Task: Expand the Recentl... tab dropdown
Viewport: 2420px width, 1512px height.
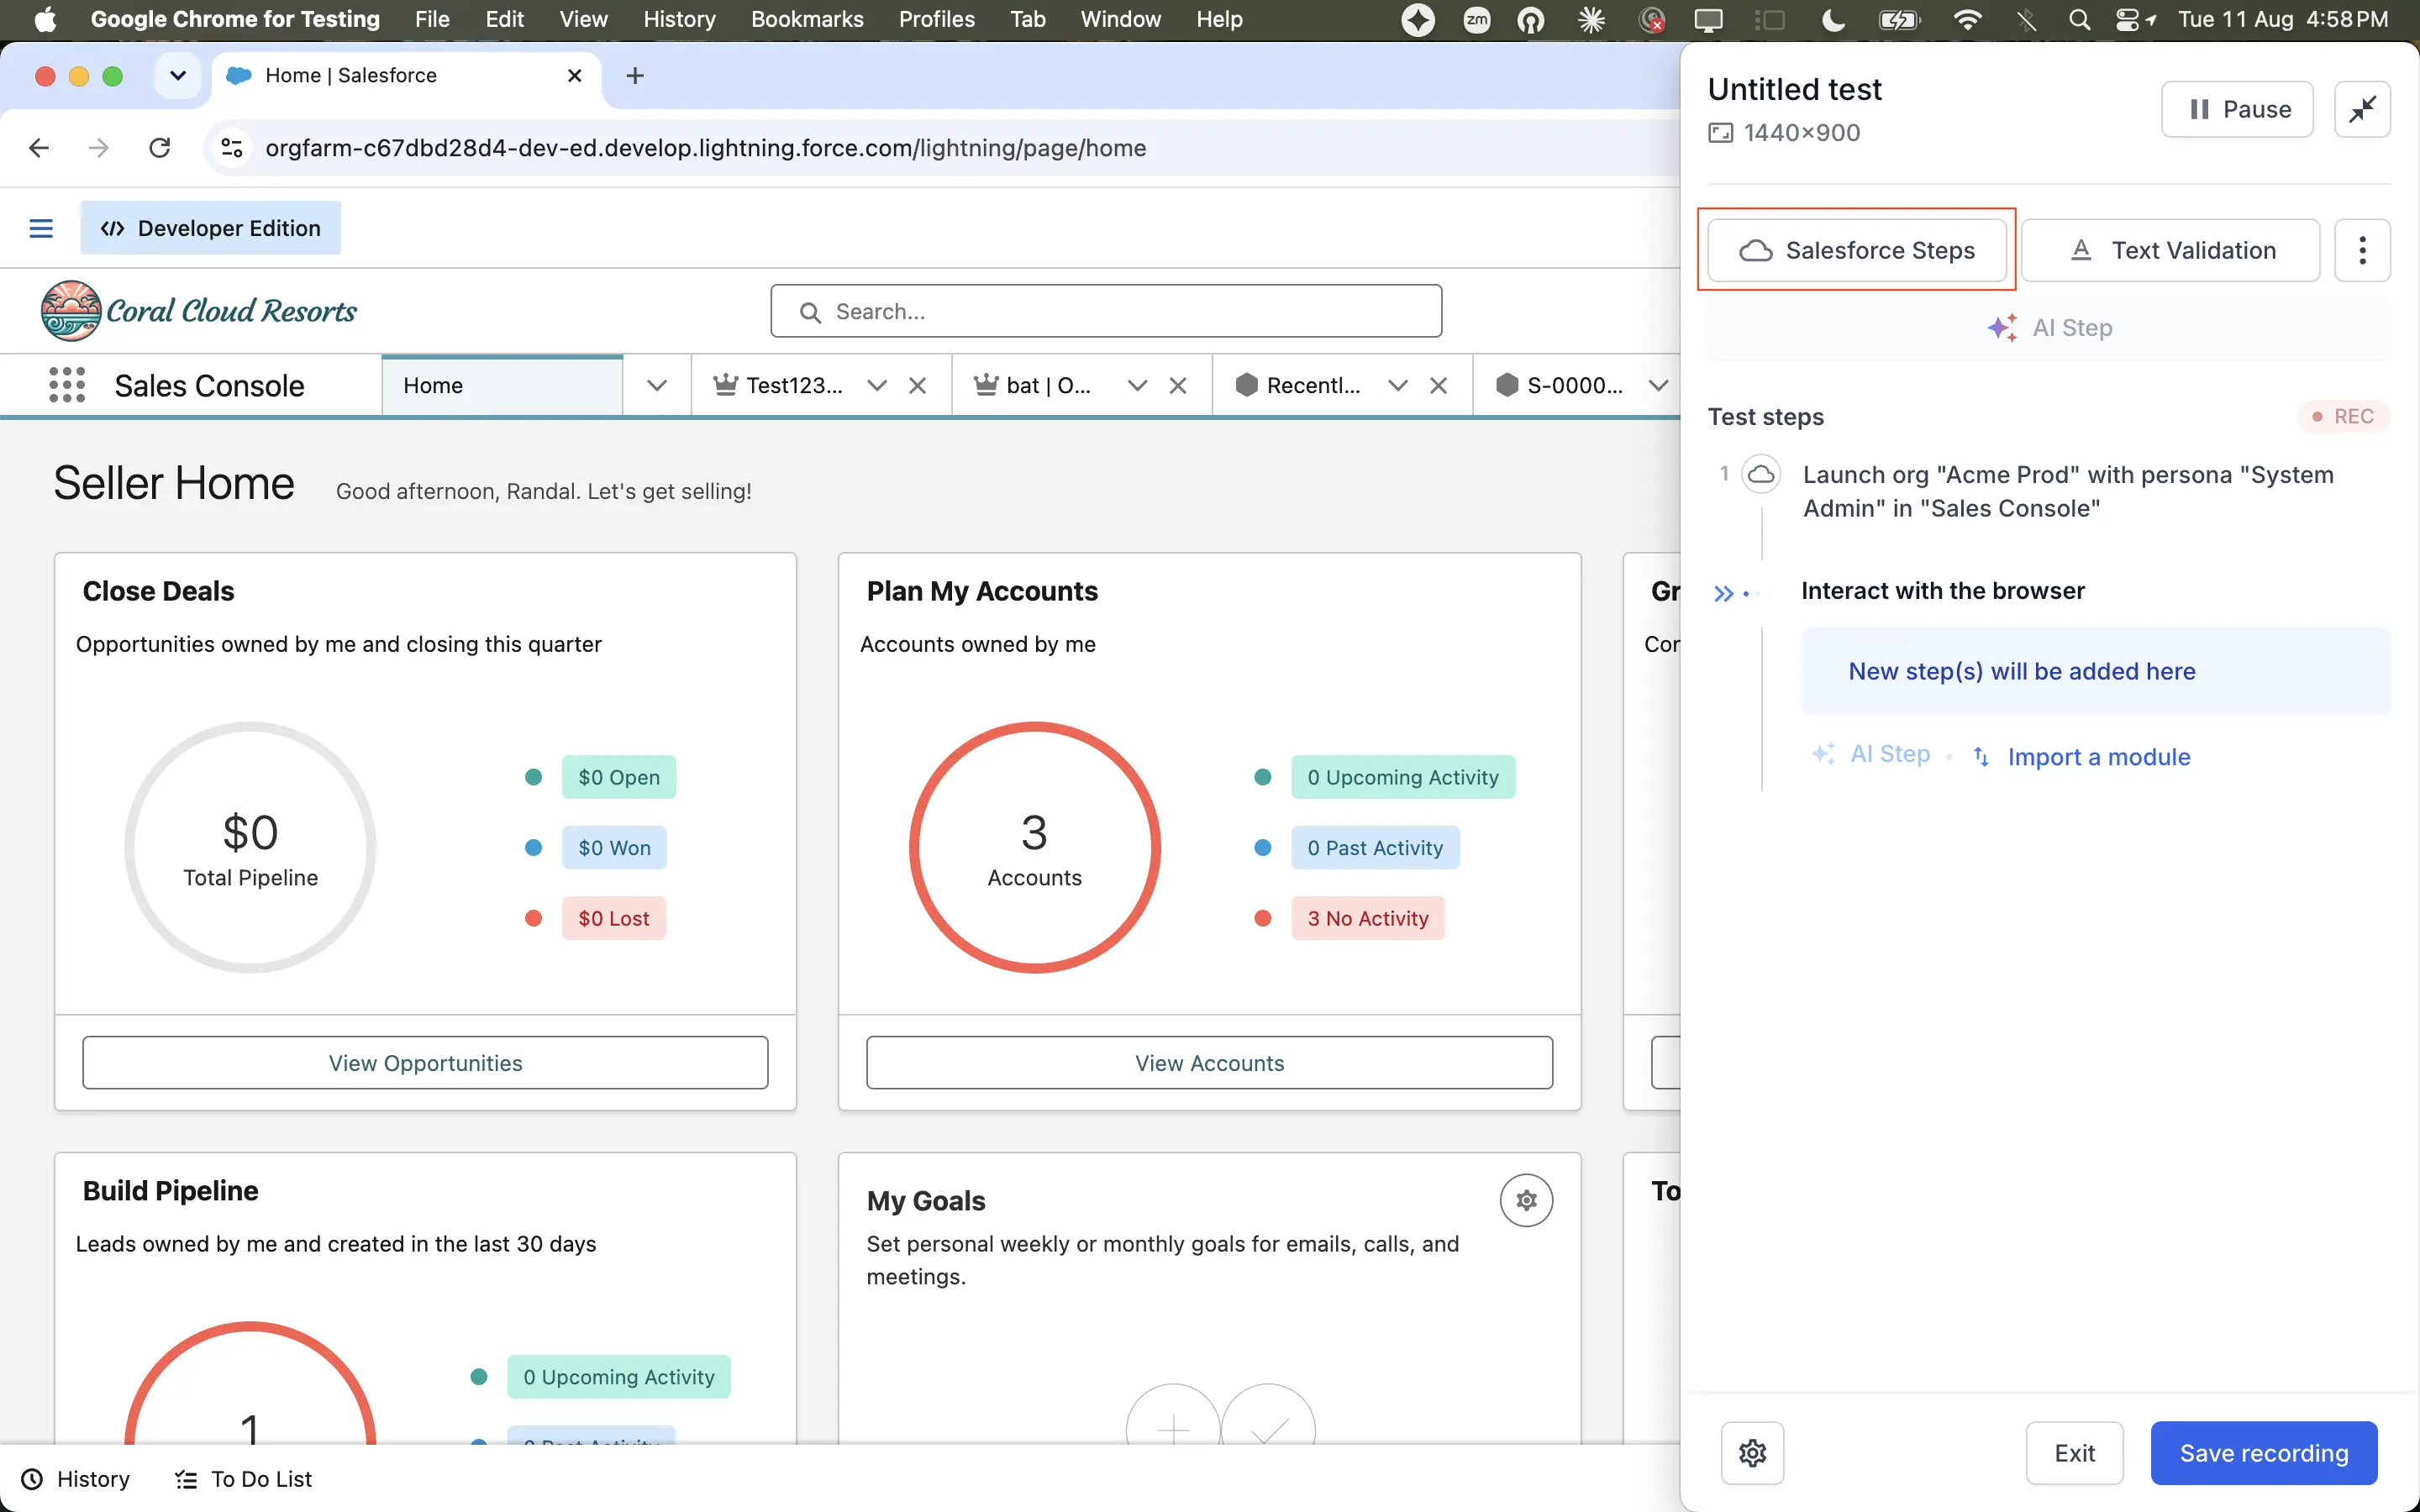Action: coord(1397,386)
